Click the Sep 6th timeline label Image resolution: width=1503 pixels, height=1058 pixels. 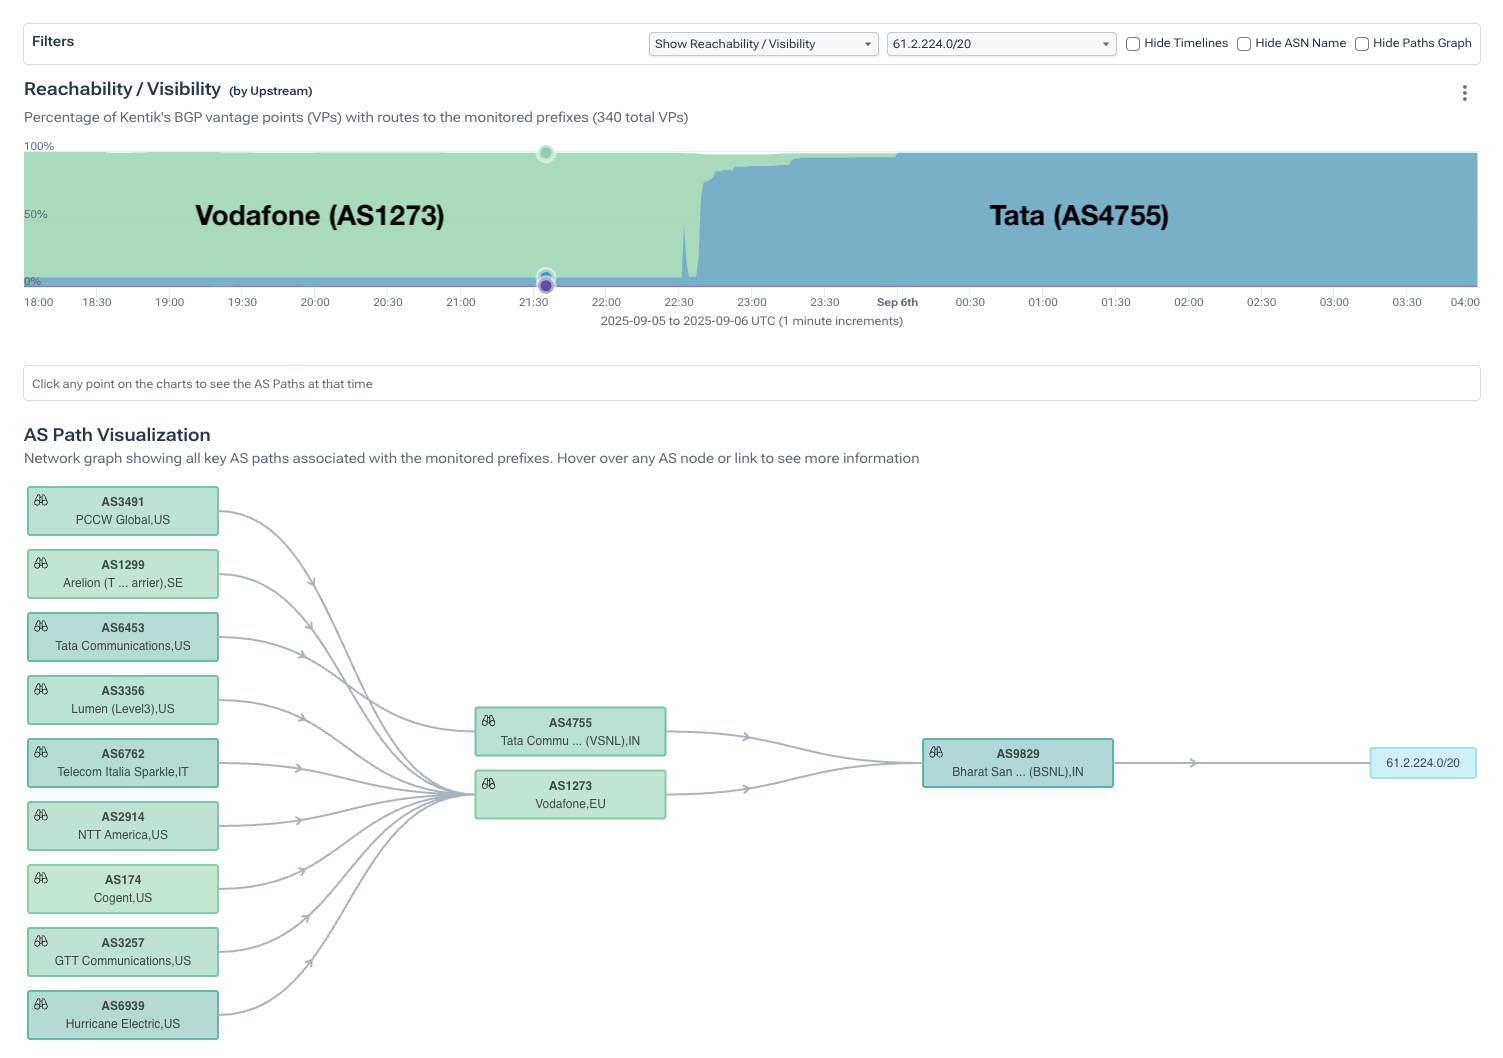pos(897,302)
